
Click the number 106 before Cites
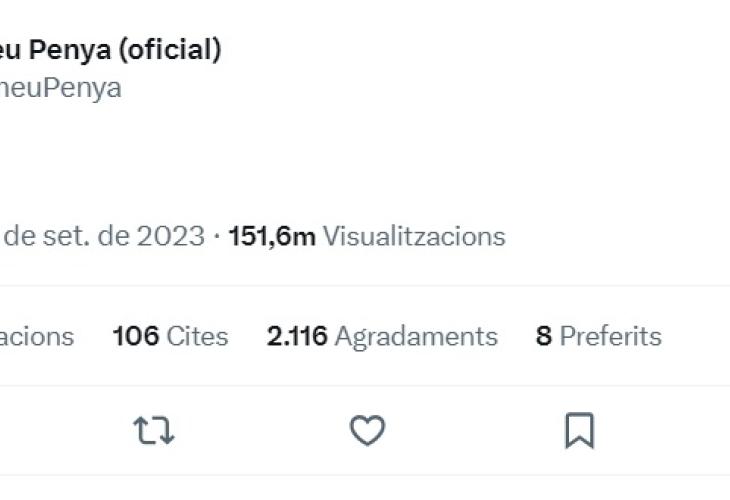click(136, 336)
